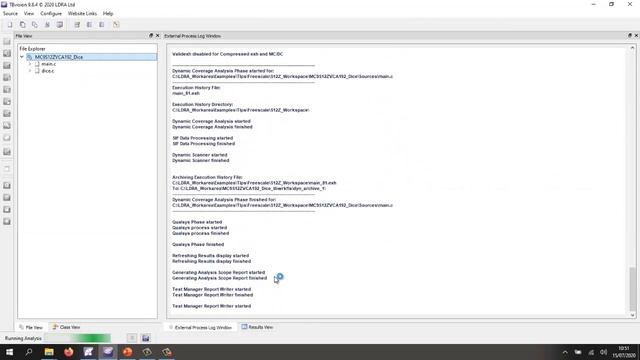
Task: Click the topmost icon in the left sidebar
Action: [7, 42]
